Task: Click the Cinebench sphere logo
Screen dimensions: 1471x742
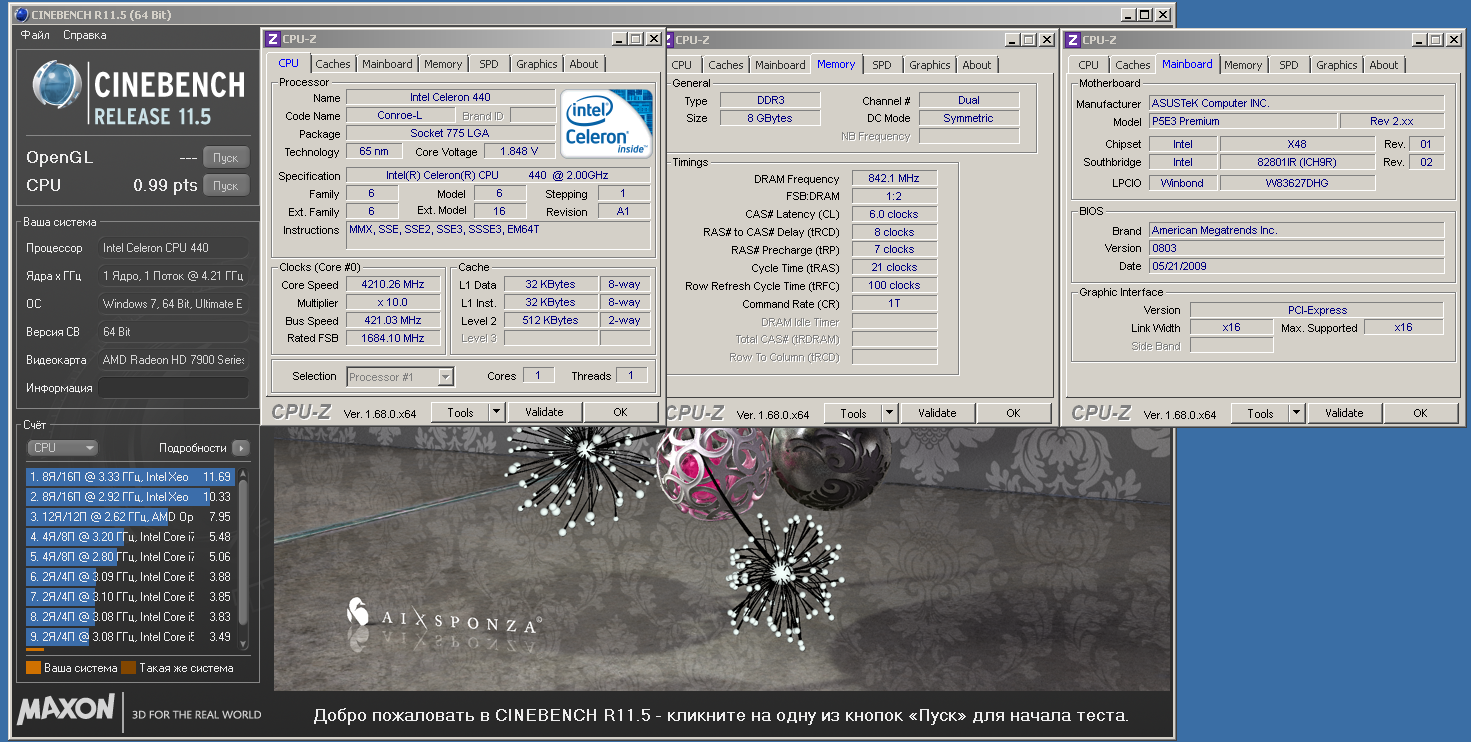Action: click(x=57, y=86)
